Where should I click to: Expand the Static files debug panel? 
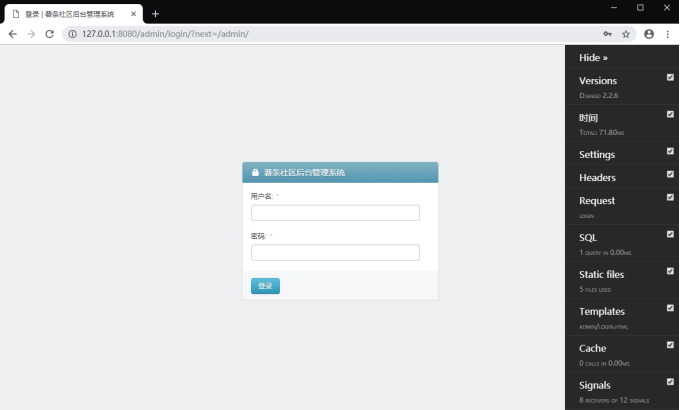pos(602,275)
